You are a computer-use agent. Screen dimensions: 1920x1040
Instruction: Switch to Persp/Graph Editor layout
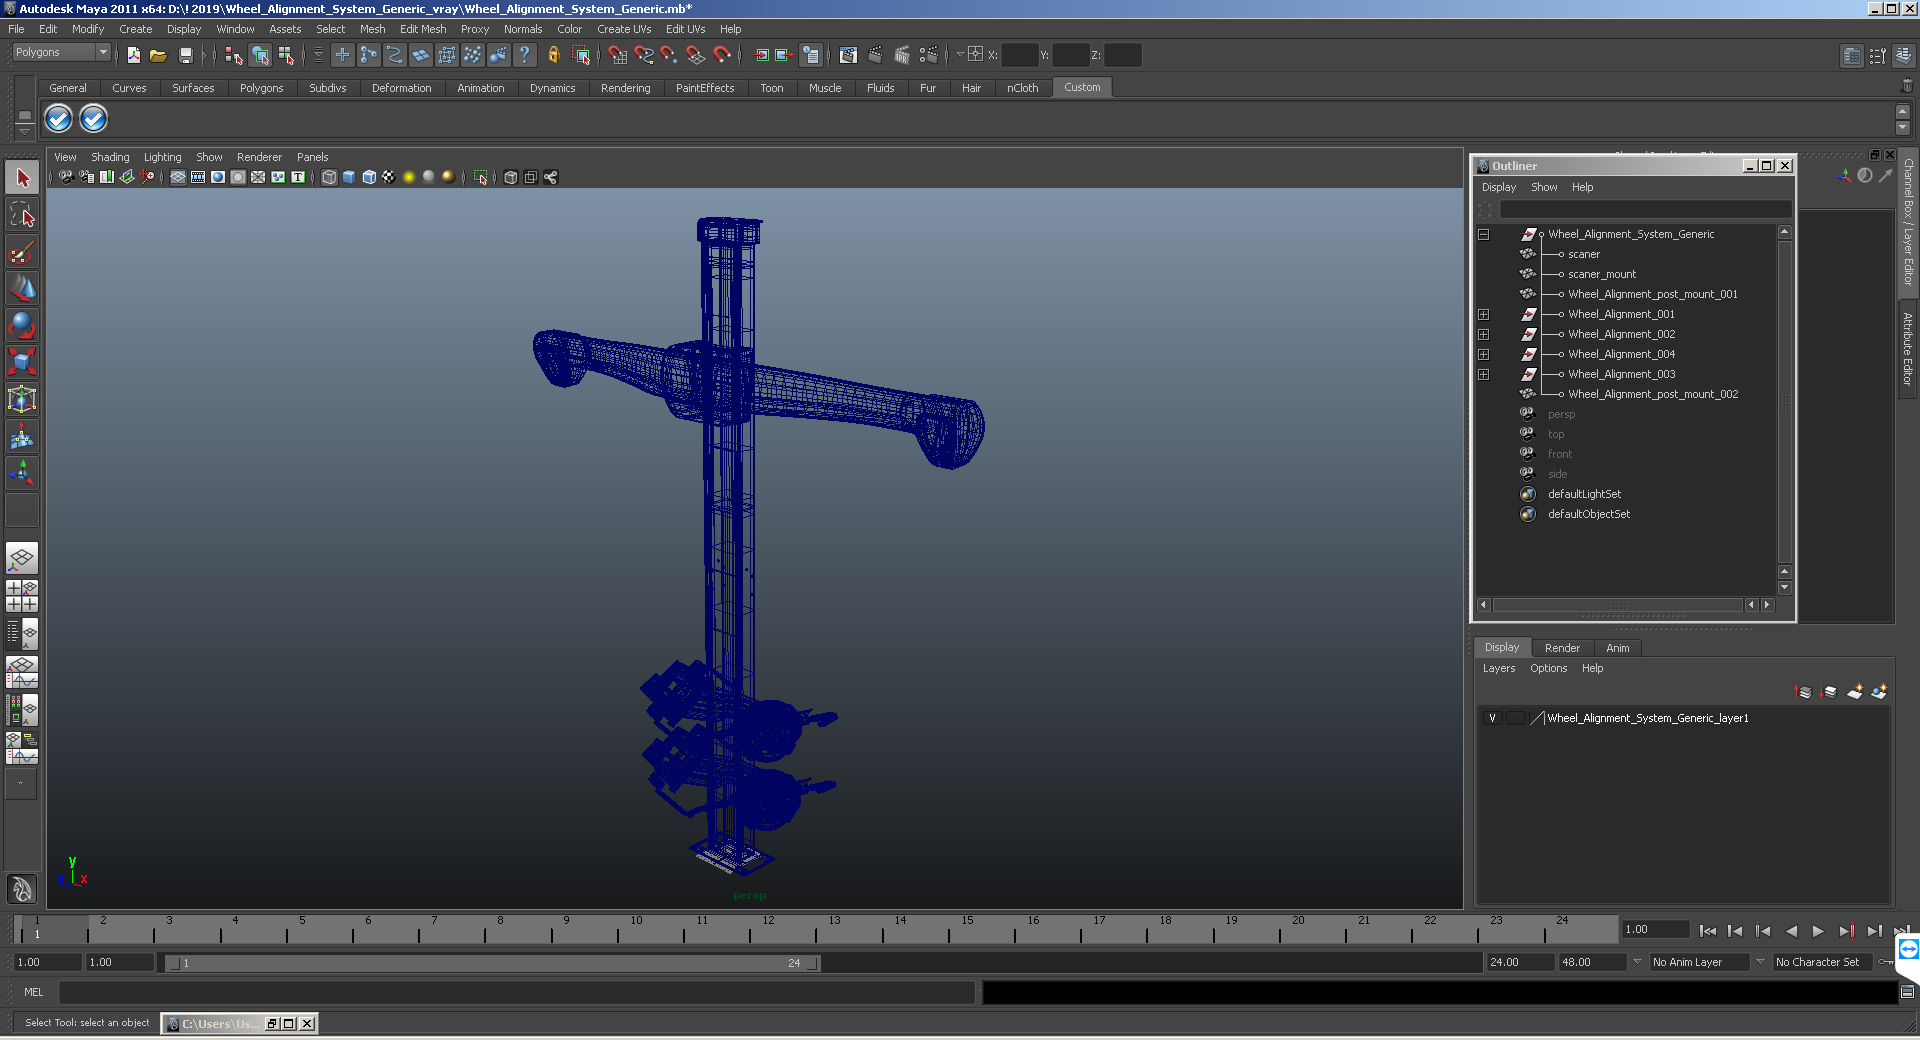tap(22, 671)
